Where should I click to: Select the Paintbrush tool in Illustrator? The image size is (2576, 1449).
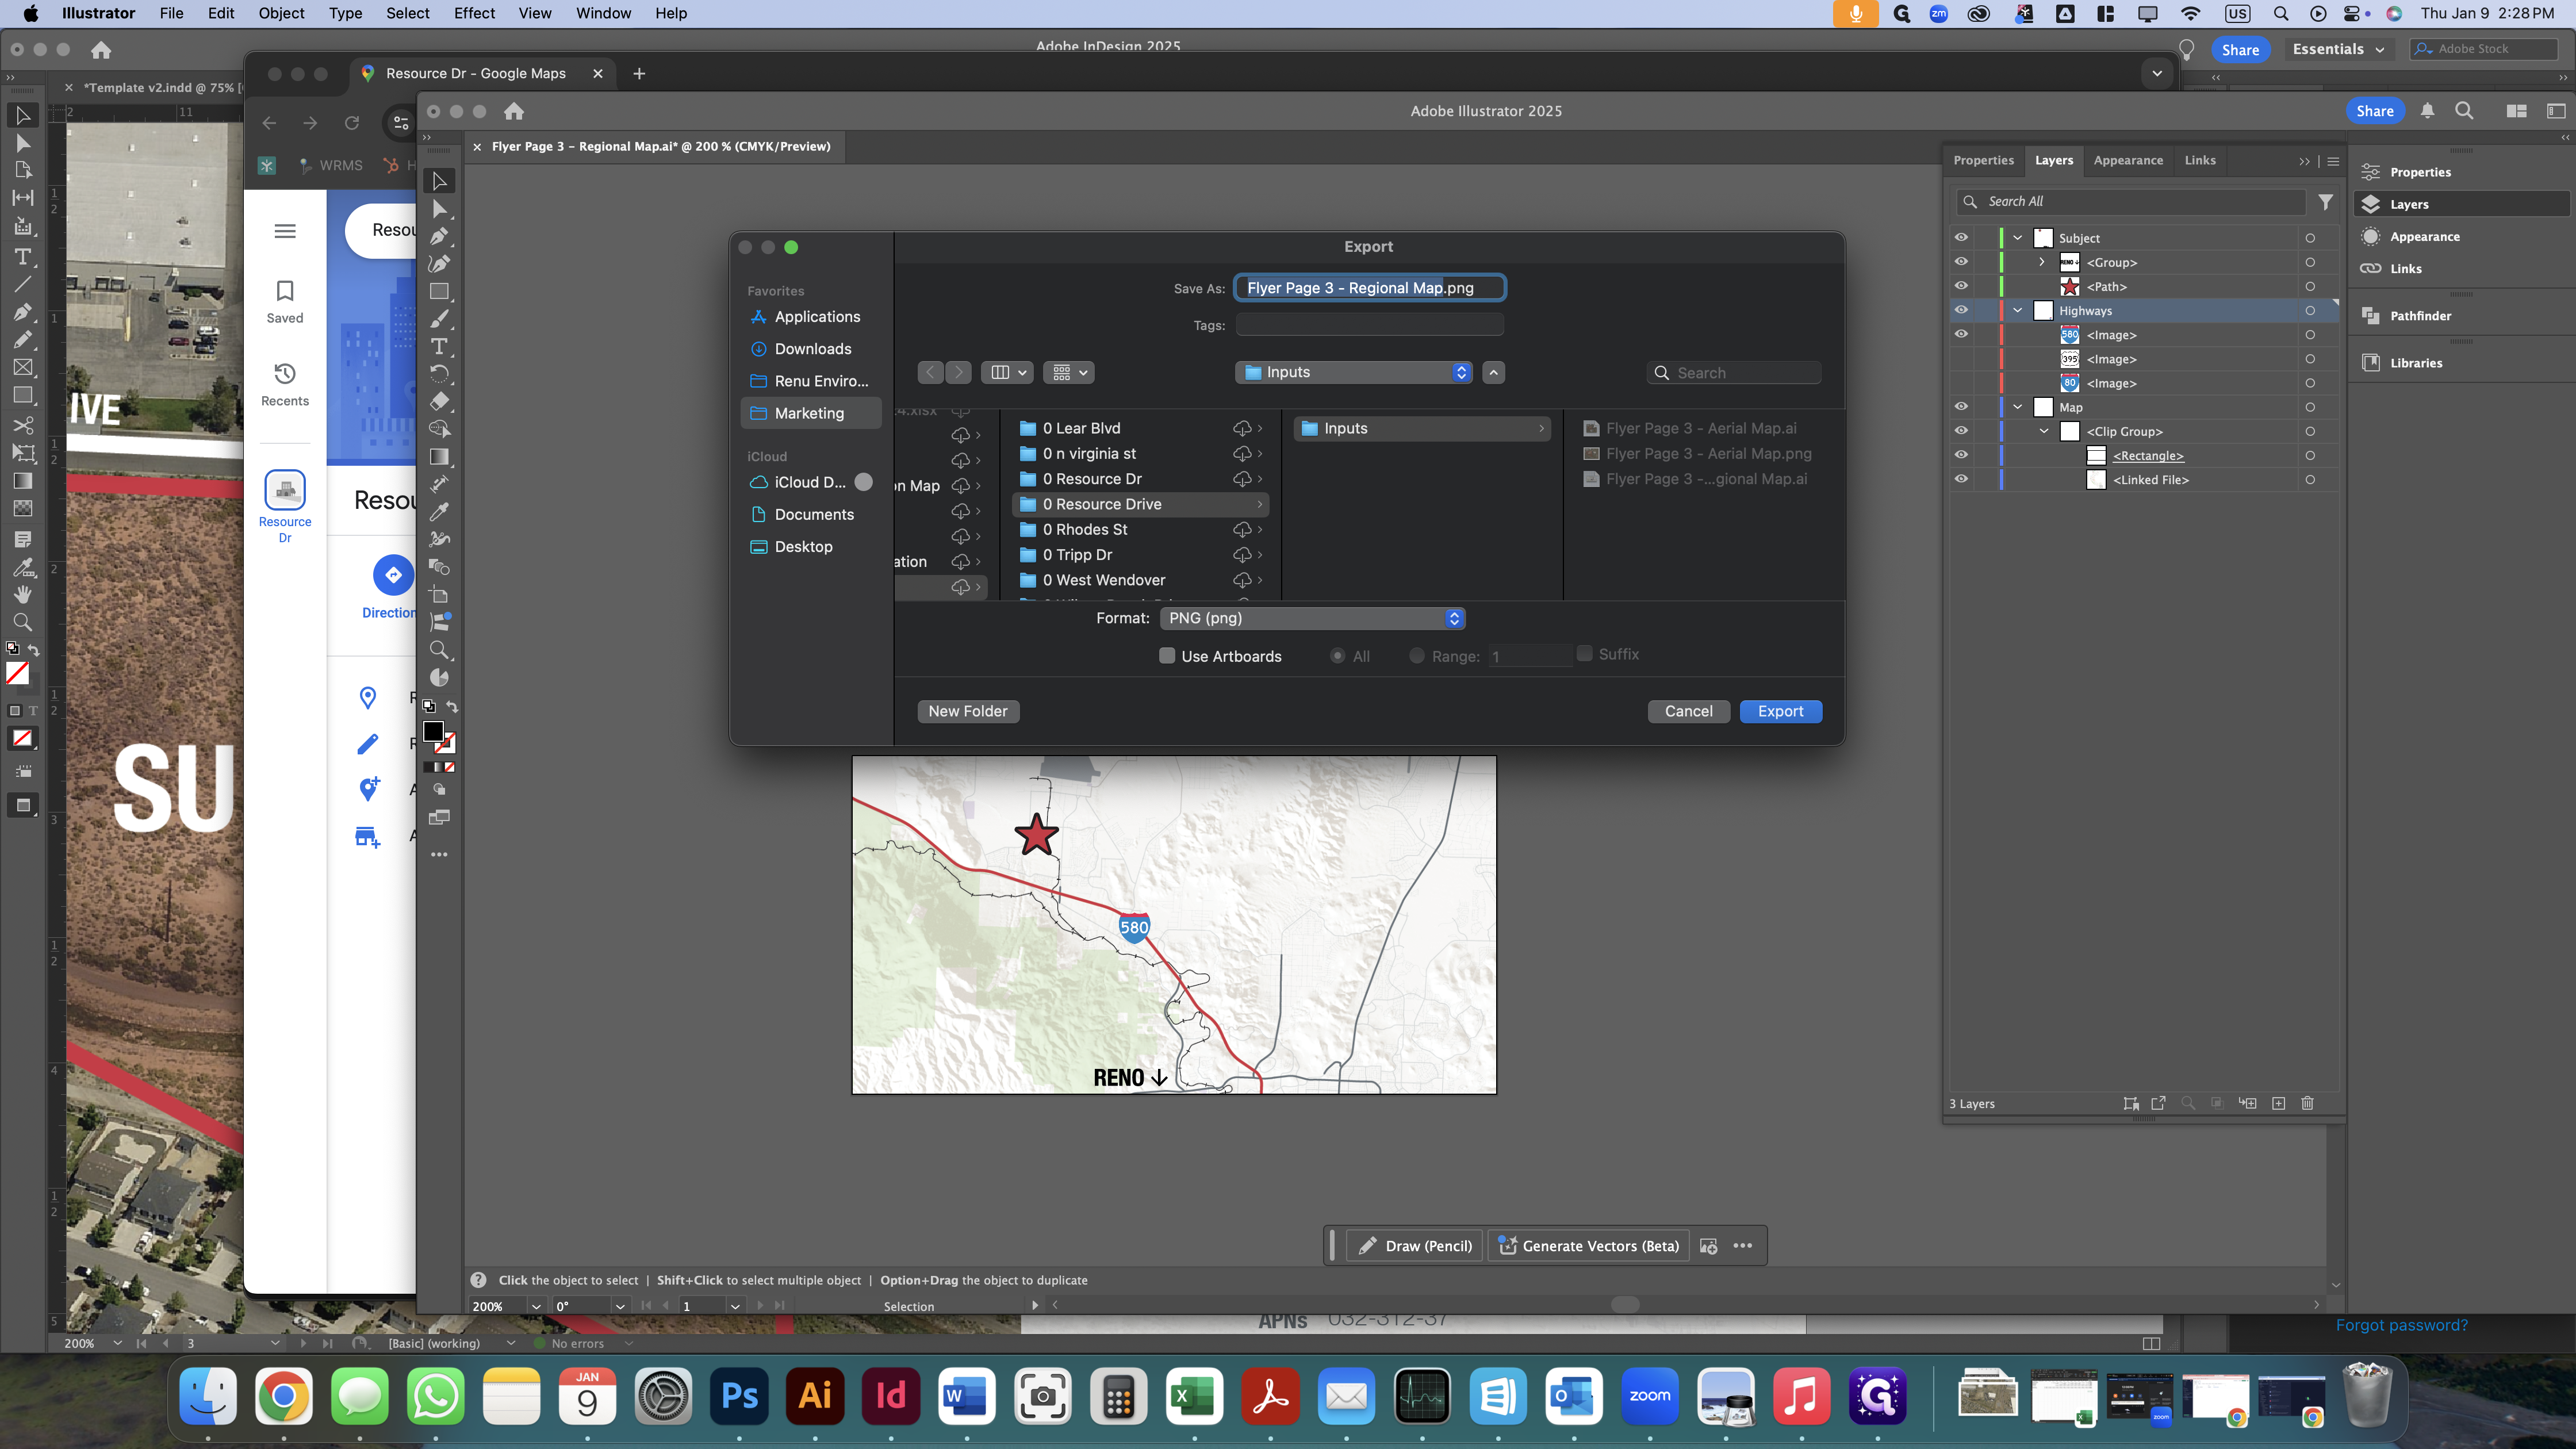point(439,319)
